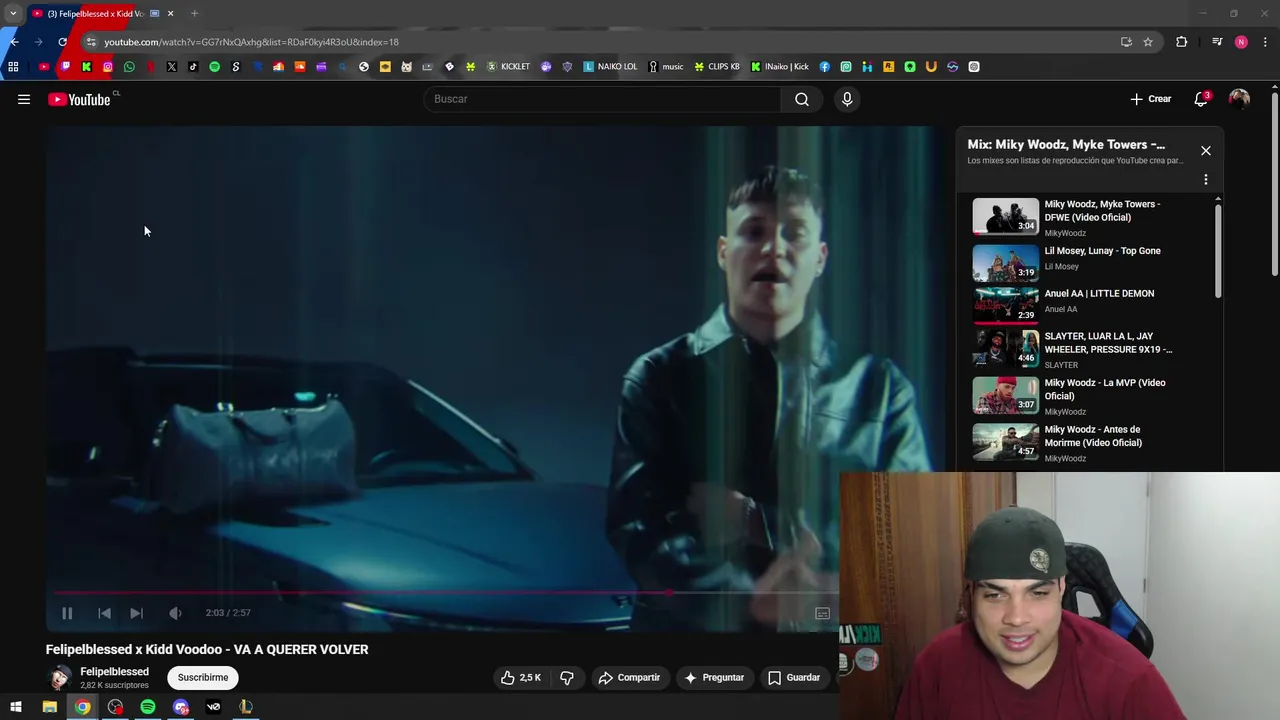The image size is (1280, 720).
Task: Go to the YouTube home logo
Action: pyautogui.click(x=80, y=99)
